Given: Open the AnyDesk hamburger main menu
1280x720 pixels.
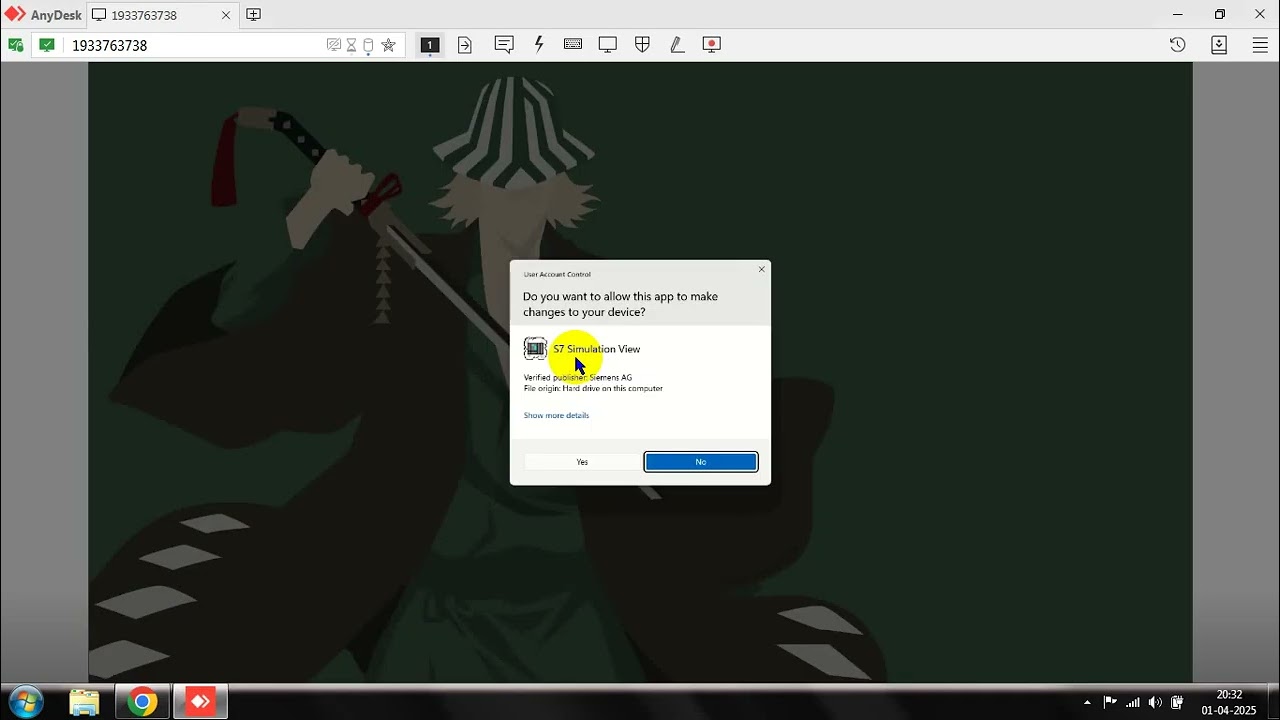Looking at the screenshot, I should 1260,45.
